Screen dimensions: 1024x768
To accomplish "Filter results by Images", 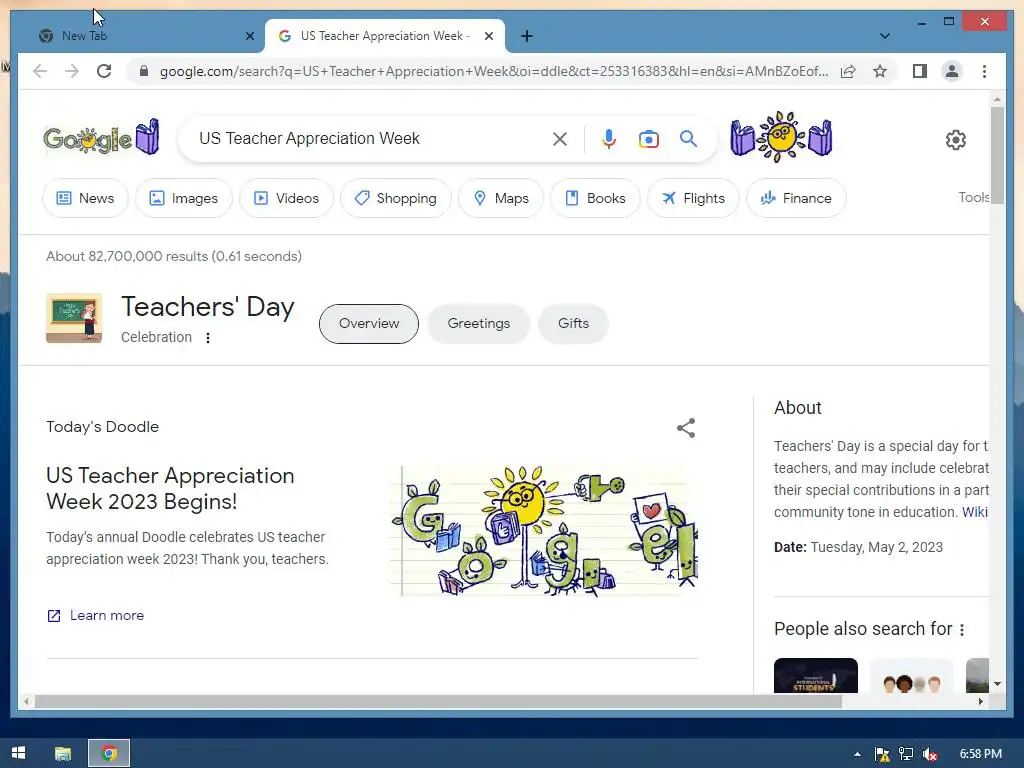I will [184, 198].
